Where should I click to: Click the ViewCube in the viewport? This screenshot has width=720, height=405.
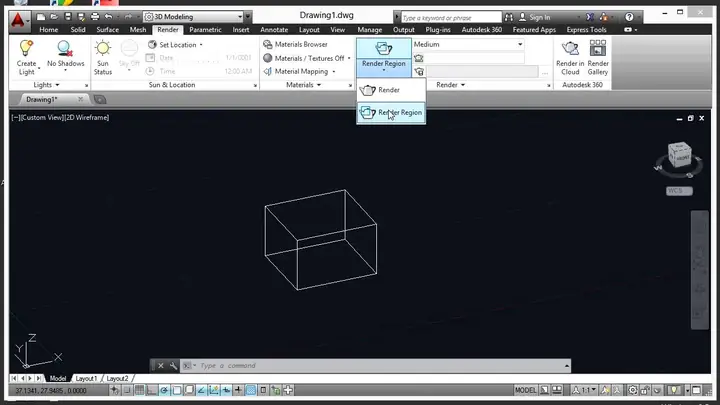tap(679, 155)
